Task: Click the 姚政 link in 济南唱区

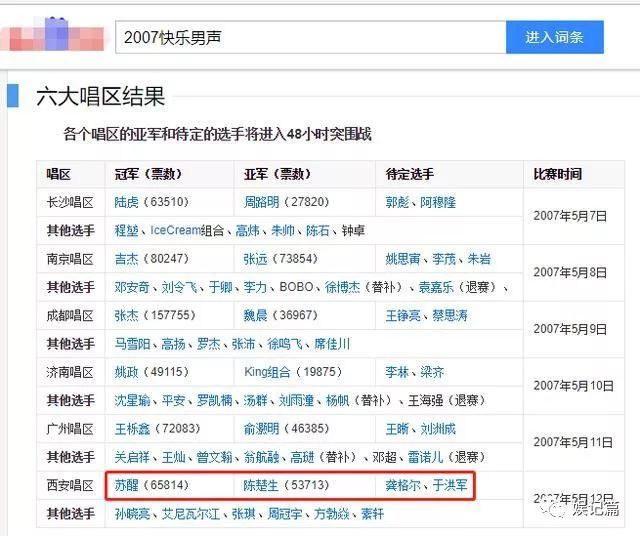Action: pos(126,373)
